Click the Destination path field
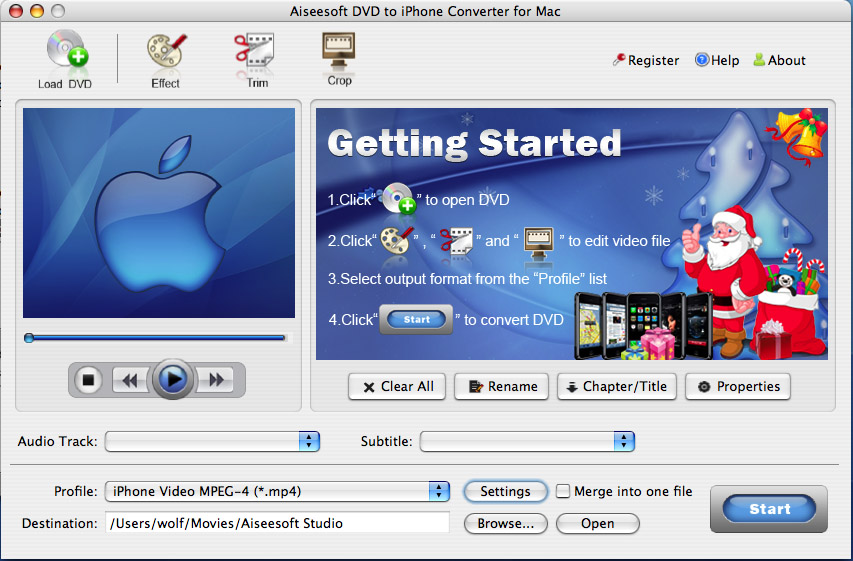 click(277, 523)
